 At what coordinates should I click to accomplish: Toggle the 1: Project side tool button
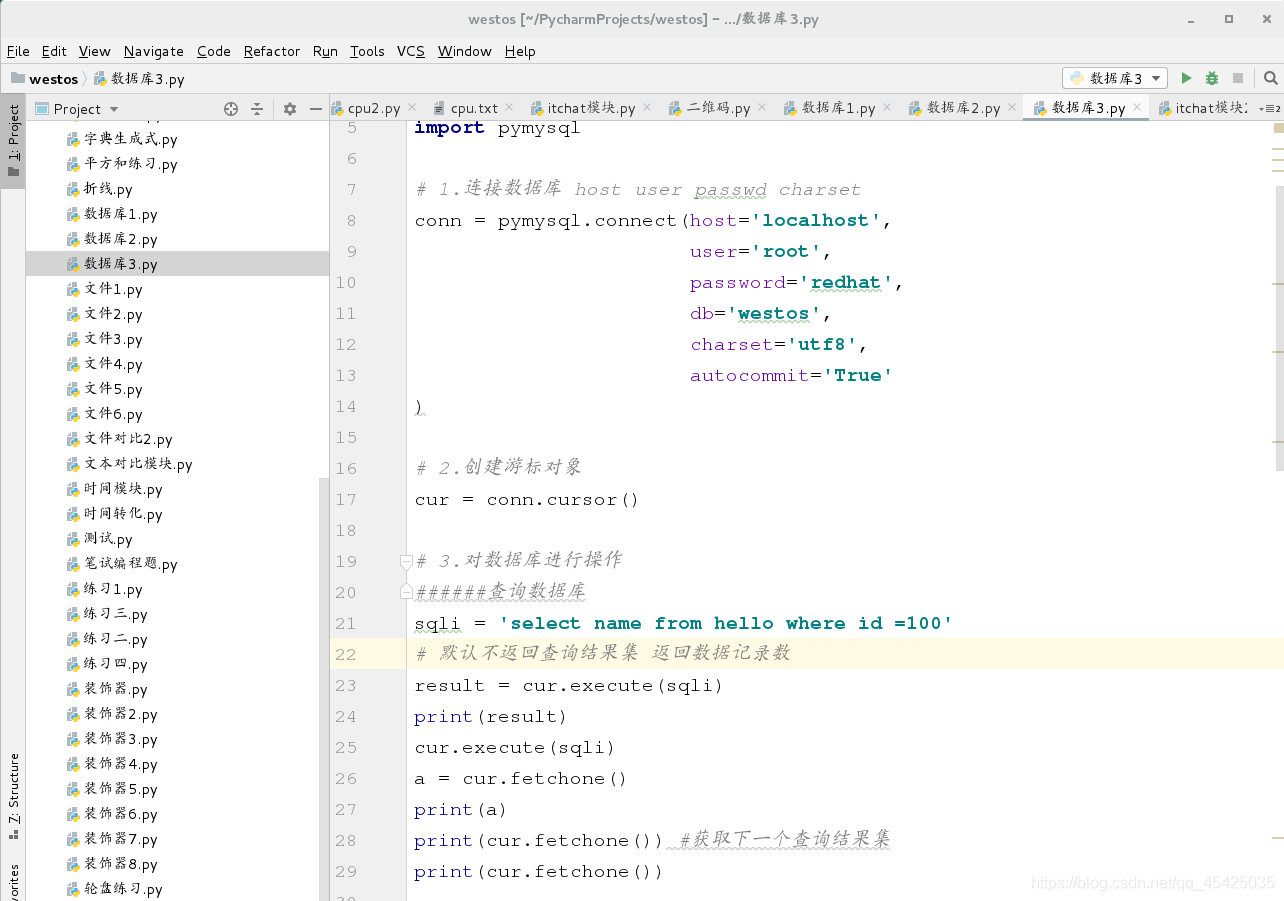coord(13,141)
